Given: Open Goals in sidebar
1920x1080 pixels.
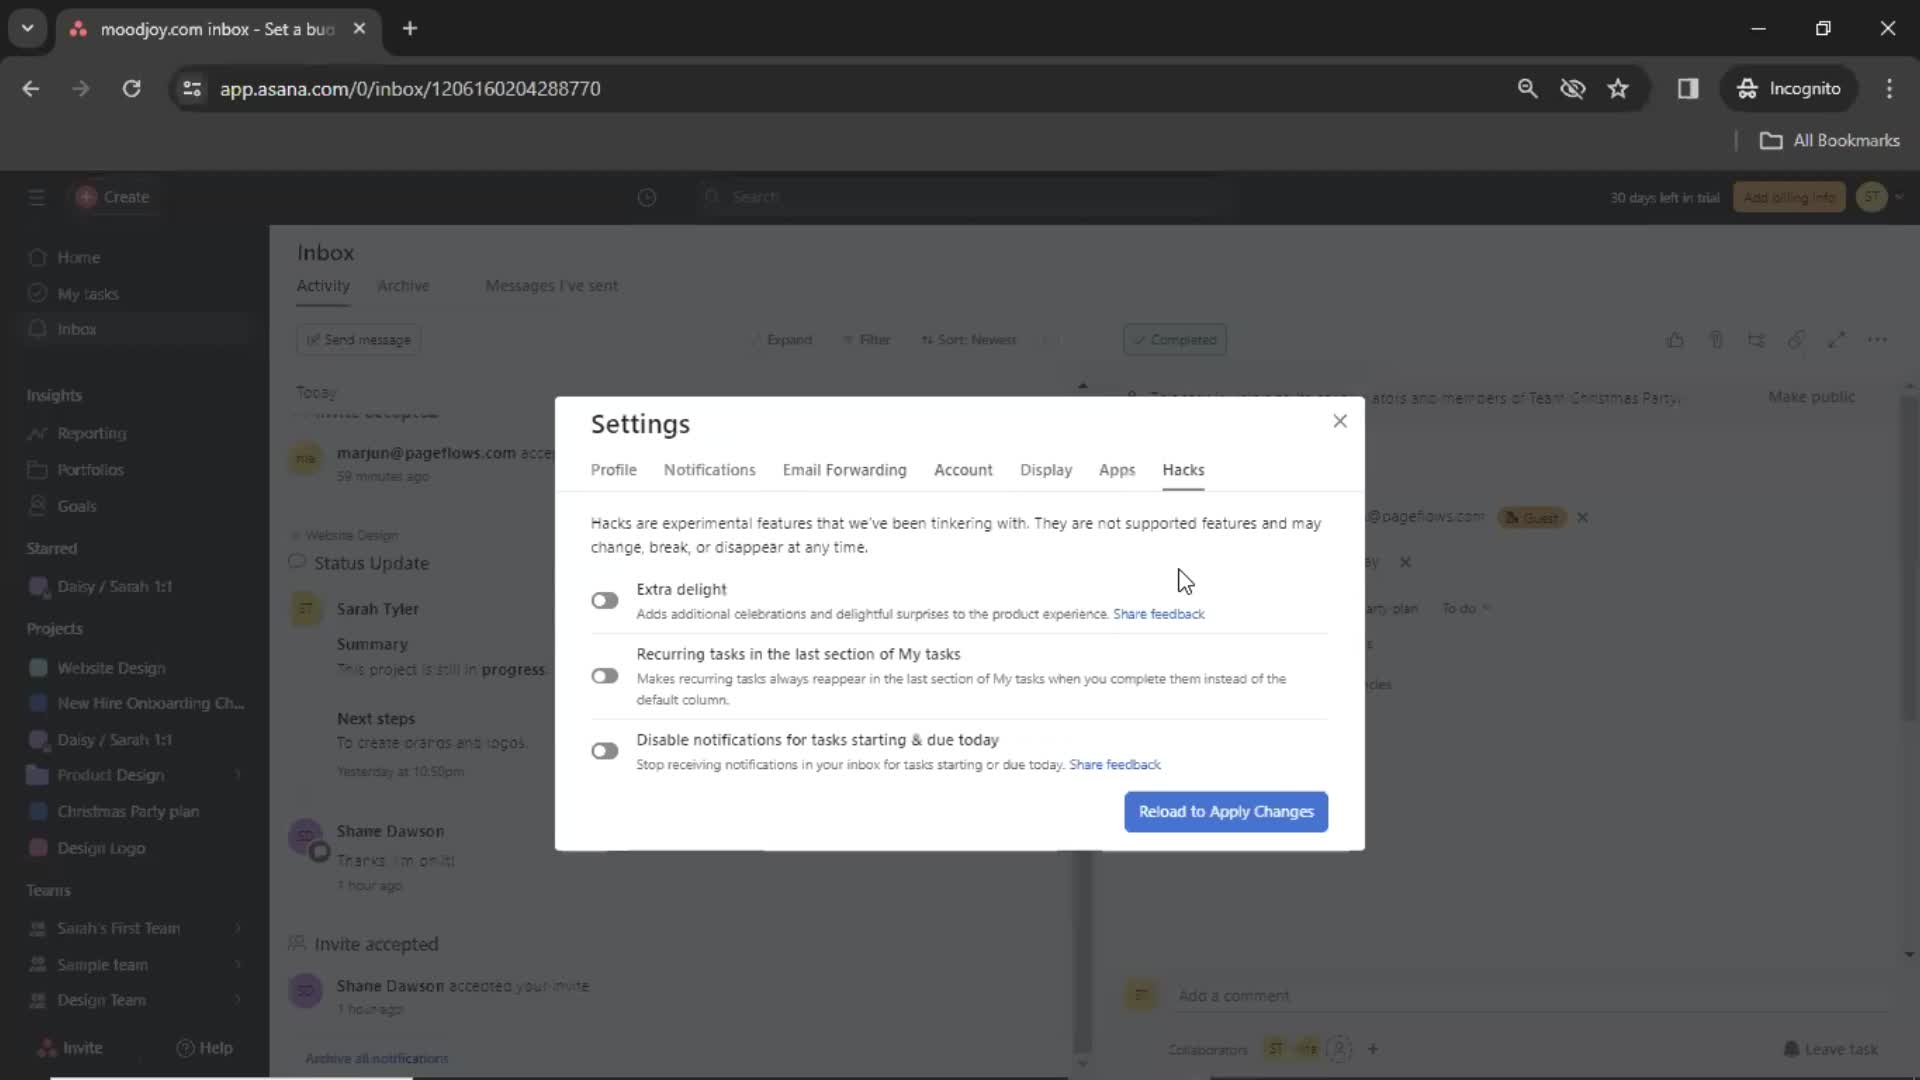Looking at the screenshot, I should pos(76,506).
